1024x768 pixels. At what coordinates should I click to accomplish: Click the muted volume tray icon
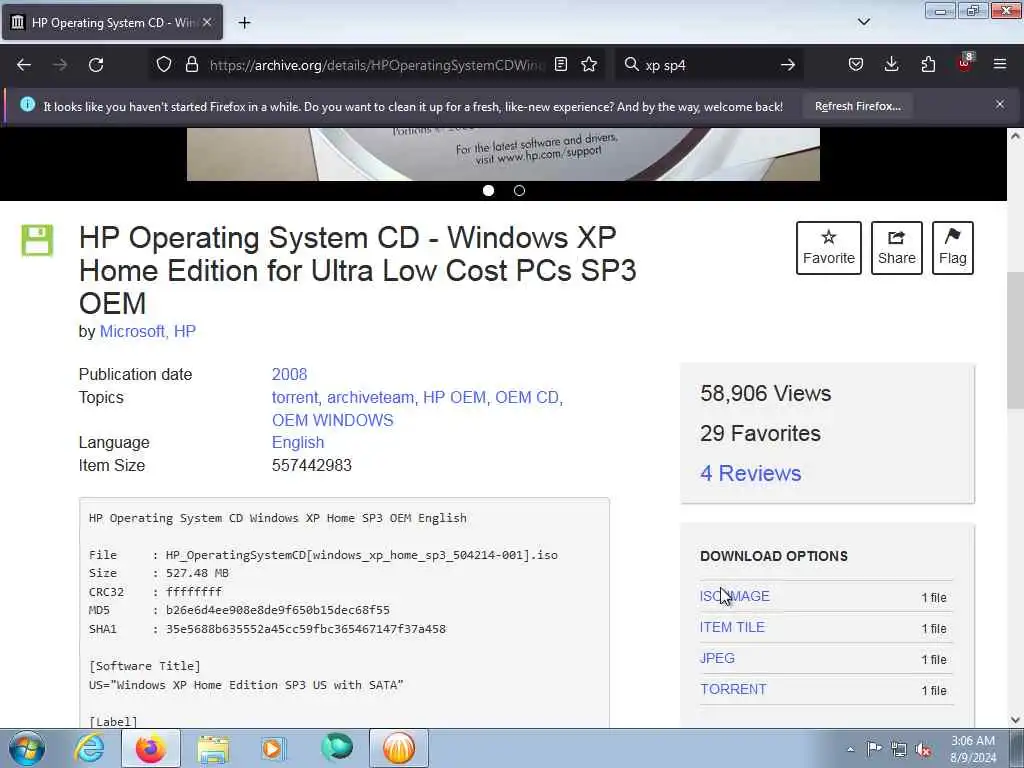click(x=923, y=749)
